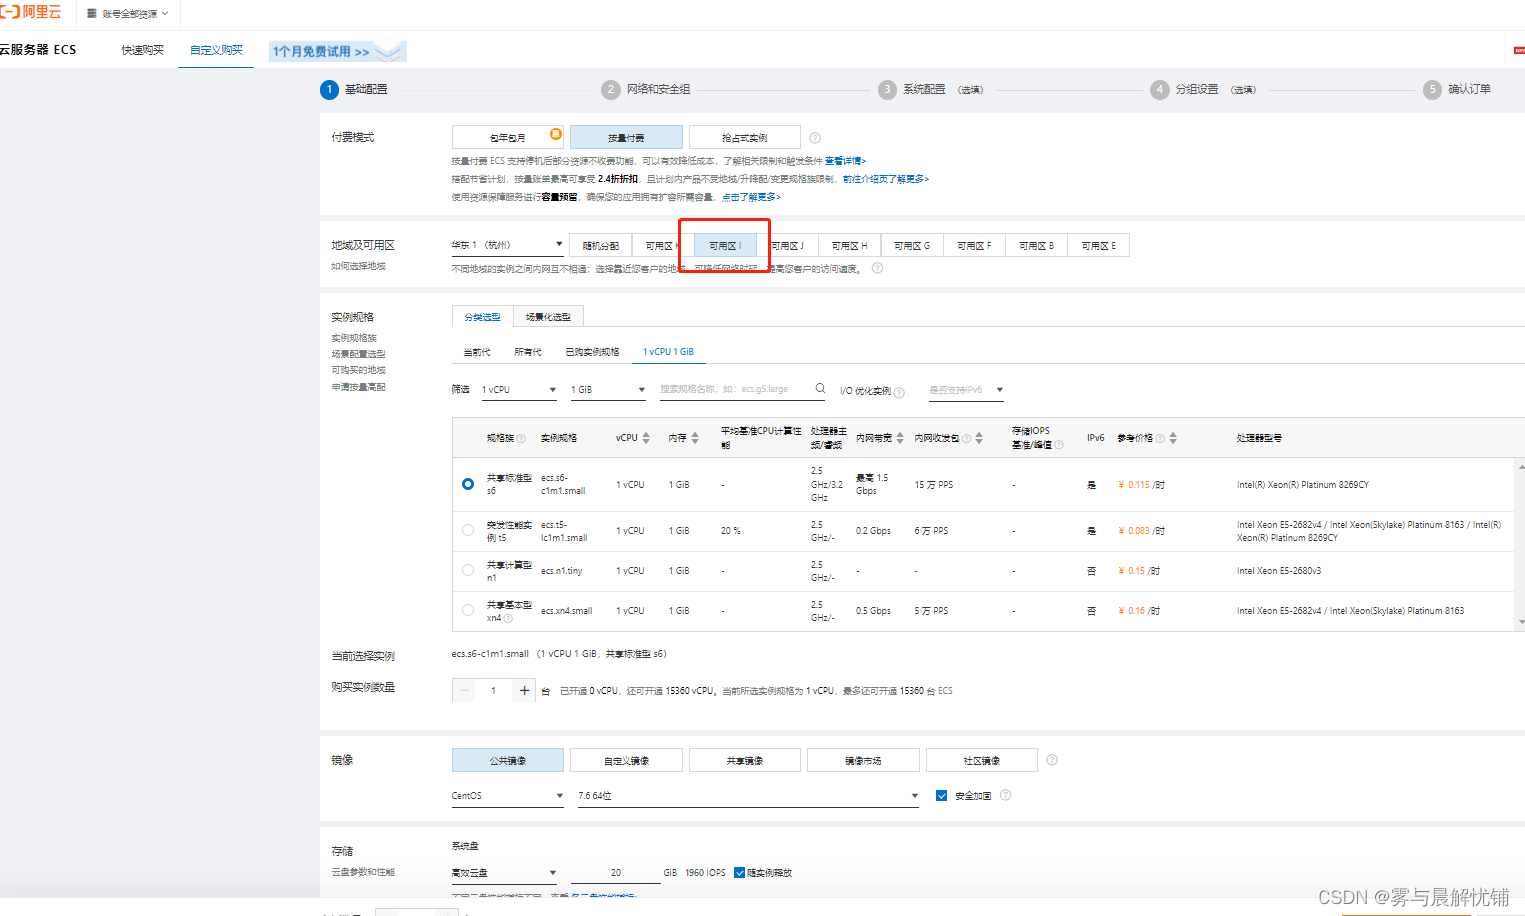Screen dimensions: 1525x916
Task: Sort the table by vCPU
Action: (x=646, y=438)
